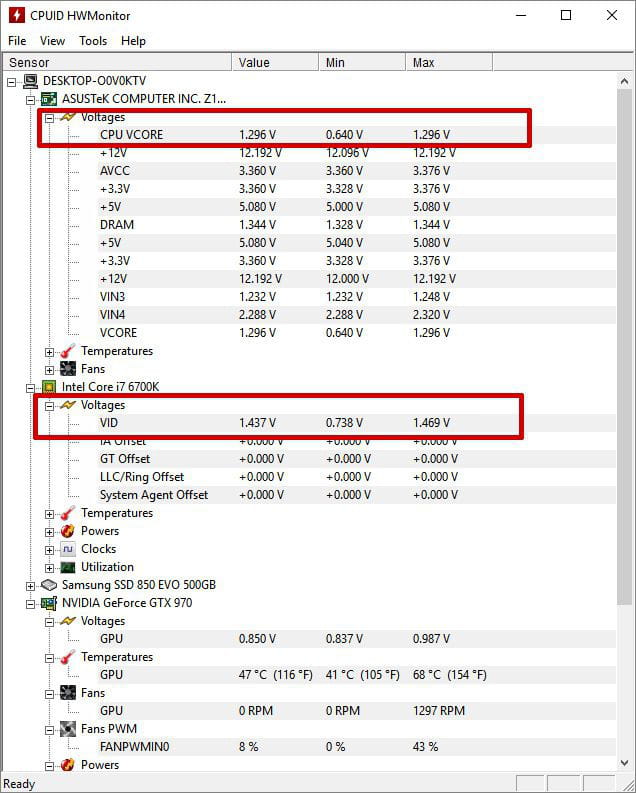Select the System Agent Offset row

[x=357, y=495]
